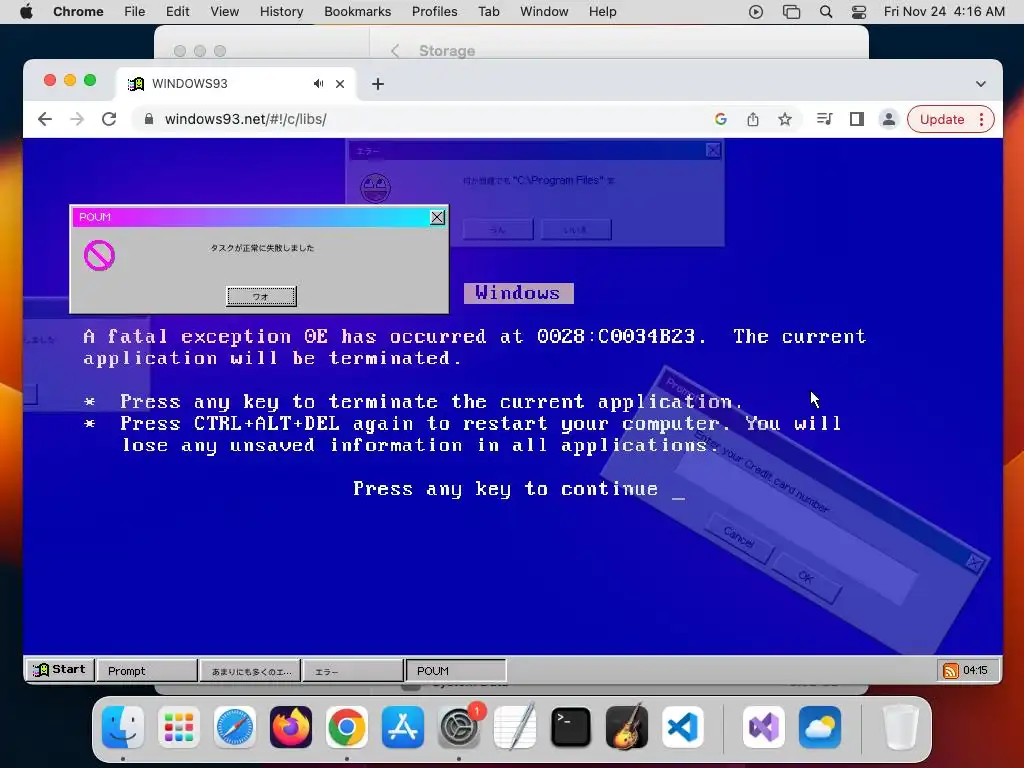
Task: Launch Firefox from the Dock
Action: pyautogui.click(x=291, y=727)
